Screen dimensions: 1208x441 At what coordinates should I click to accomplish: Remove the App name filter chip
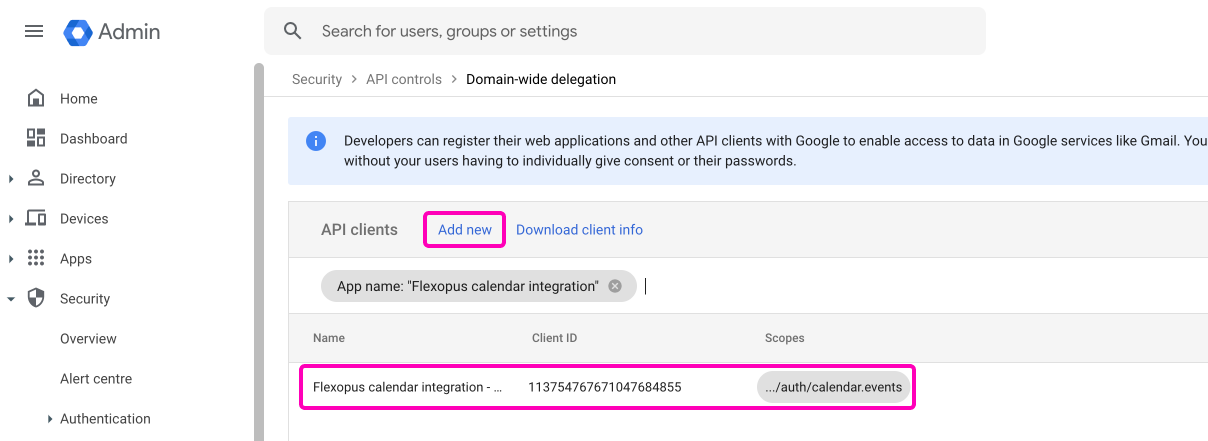pyautogui.click(x=615, y=286)
